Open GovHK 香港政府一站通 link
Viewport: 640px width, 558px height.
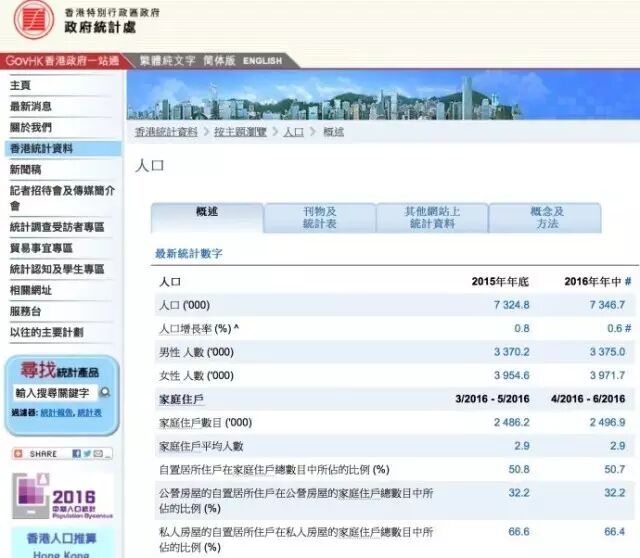(60, 61)
